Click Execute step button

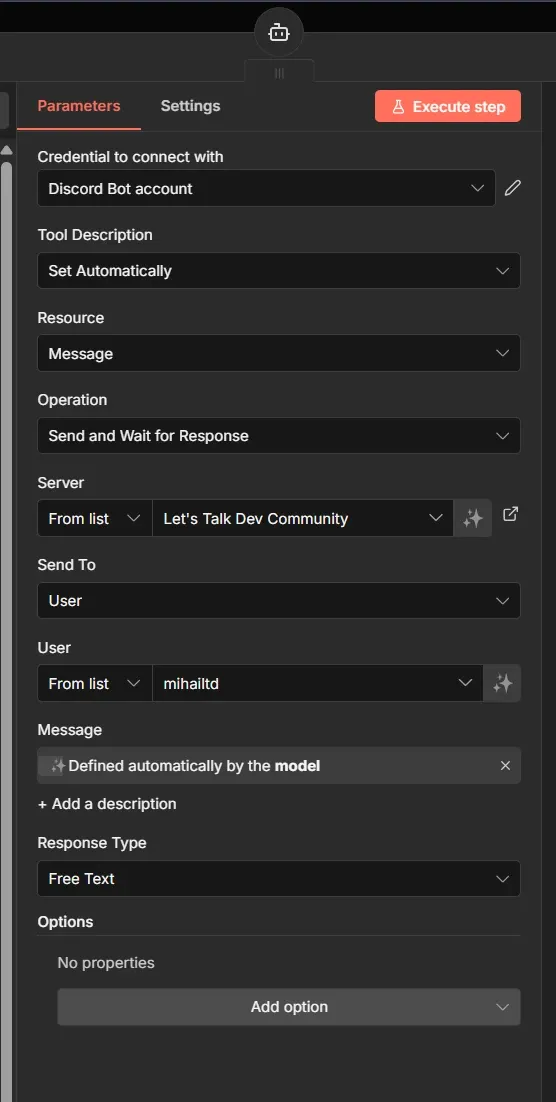448,106
